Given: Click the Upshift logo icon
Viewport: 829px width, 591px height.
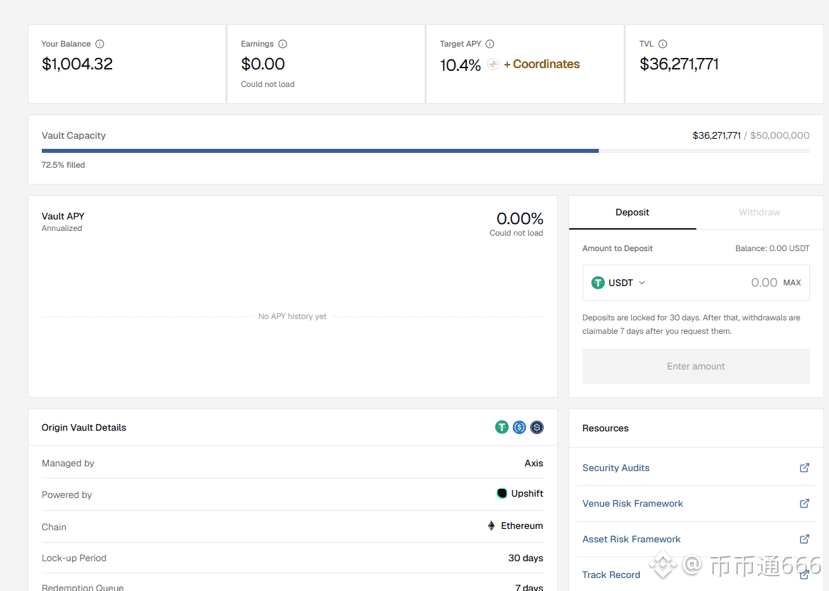Looking at the screenshot, I should [x=502, y=493].
